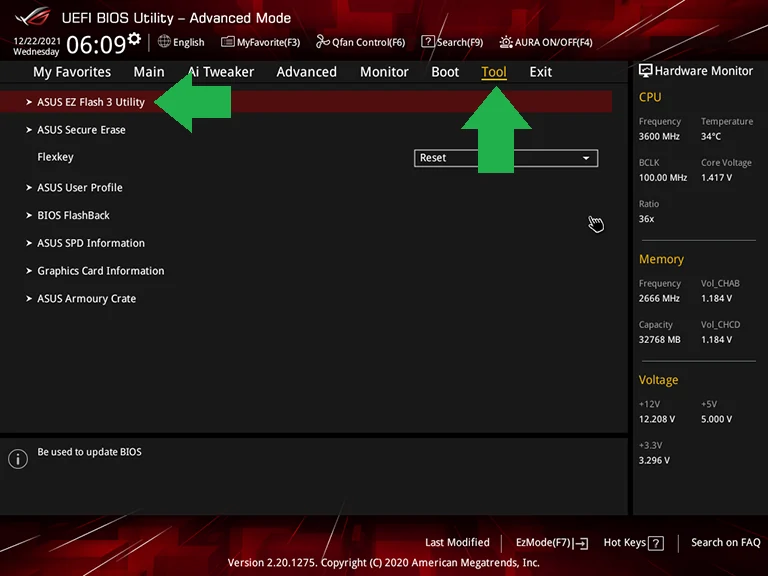Switch to the Ai Tweaker tab
768x576 pixels.
click(x=221, y=72)
